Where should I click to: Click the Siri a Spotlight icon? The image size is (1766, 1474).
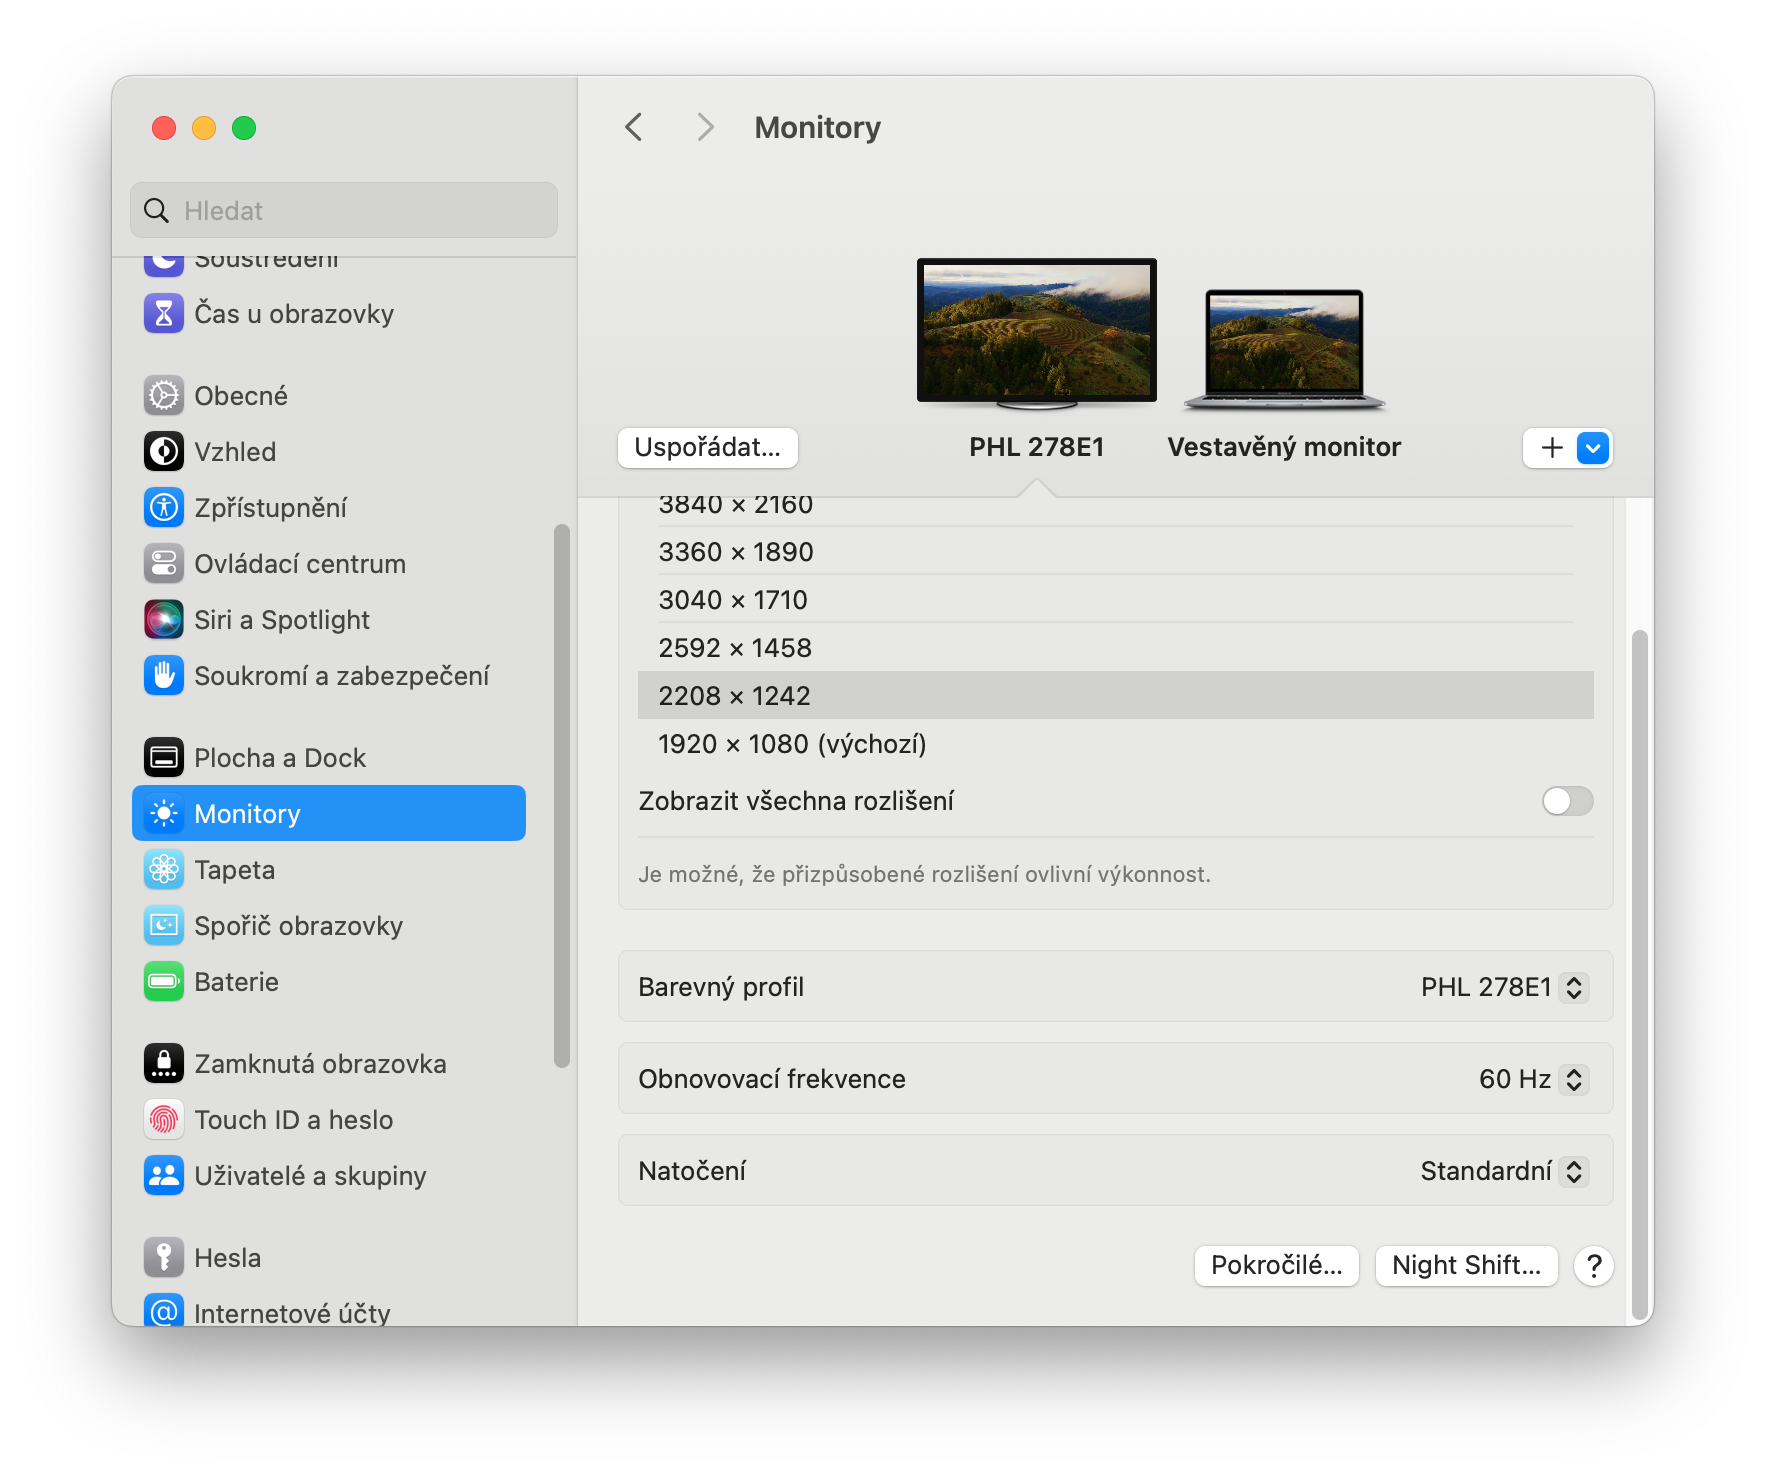[164, 620]
